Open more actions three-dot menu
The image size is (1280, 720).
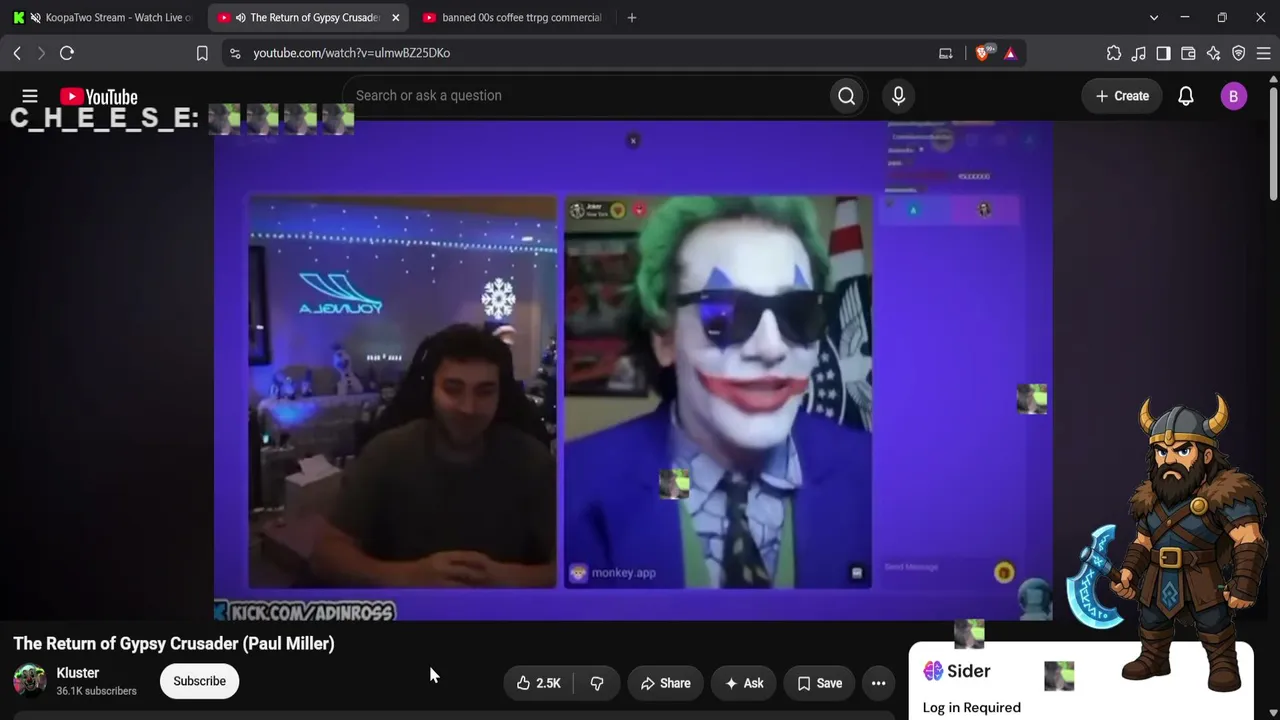tap(878, 683)
